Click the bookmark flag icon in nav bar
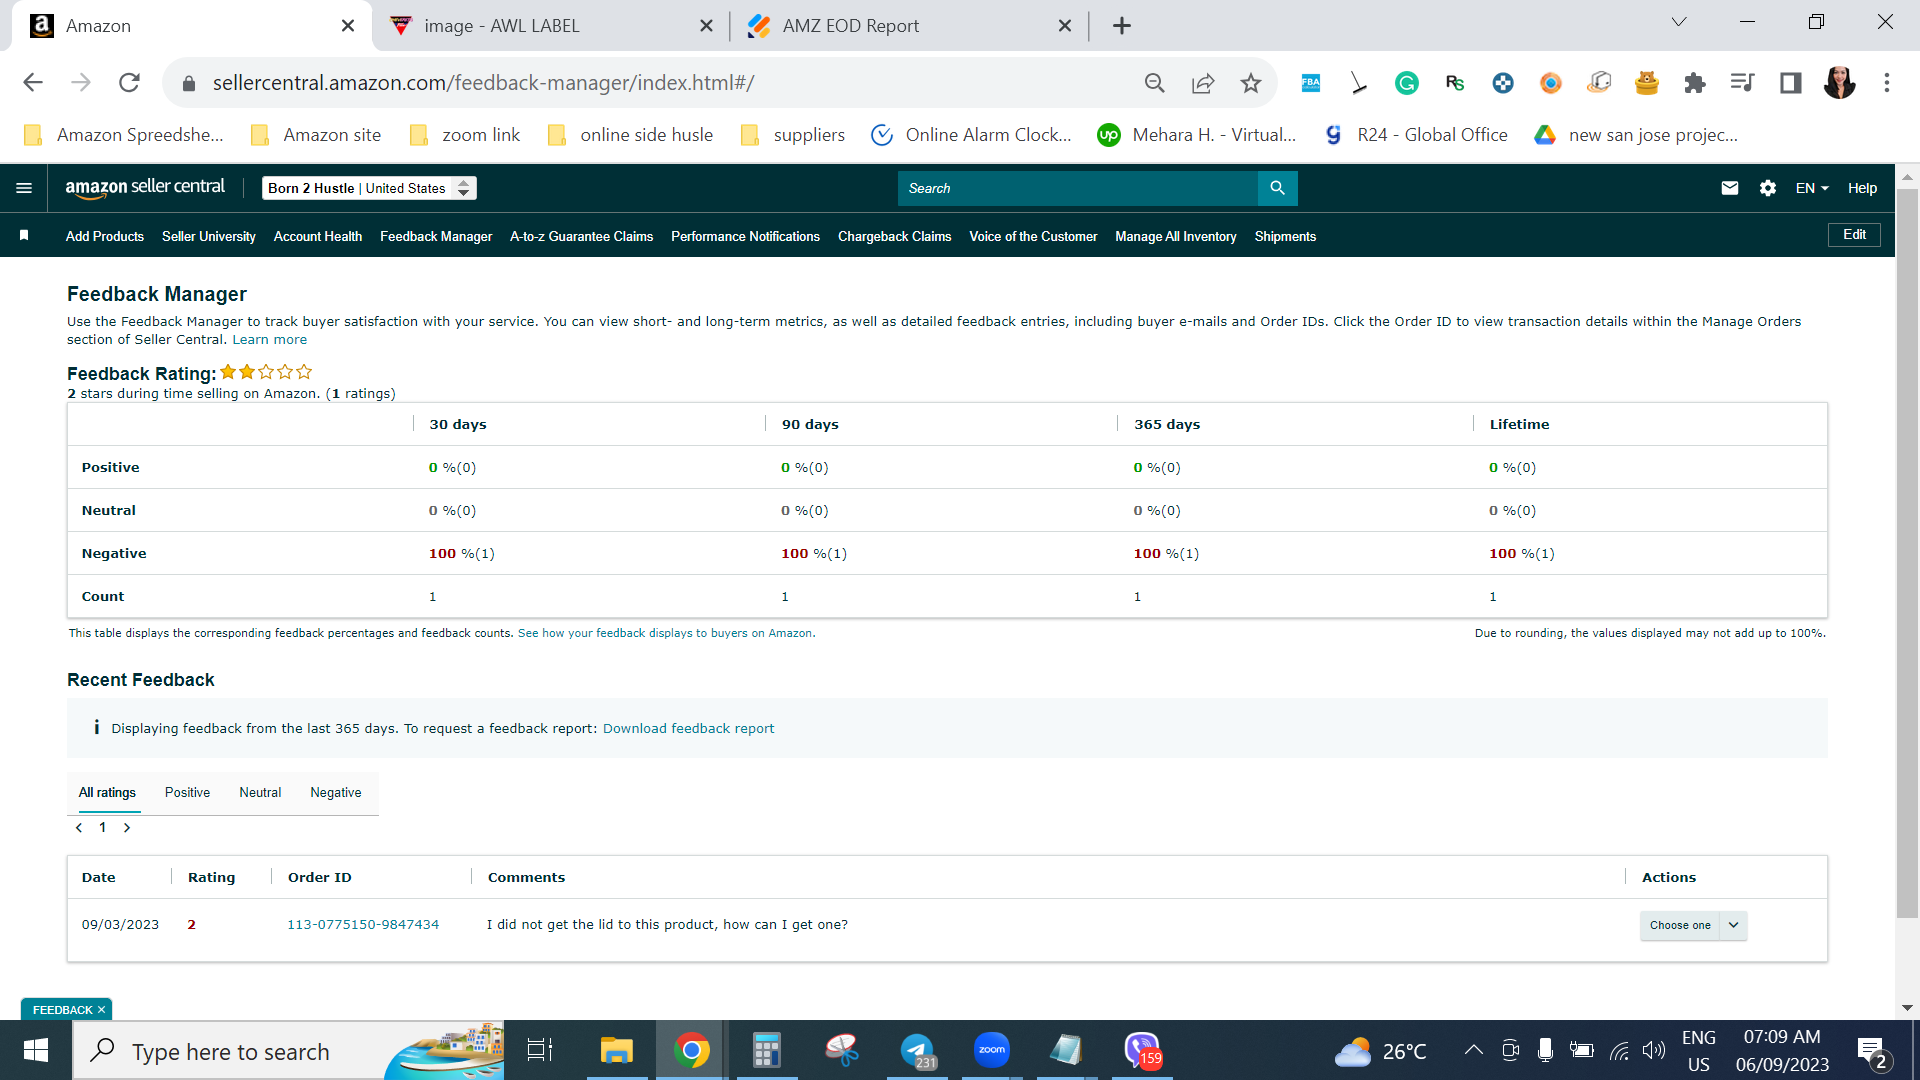Image resolution: width=1920 pixels, height=1080 pixels. 24,236
